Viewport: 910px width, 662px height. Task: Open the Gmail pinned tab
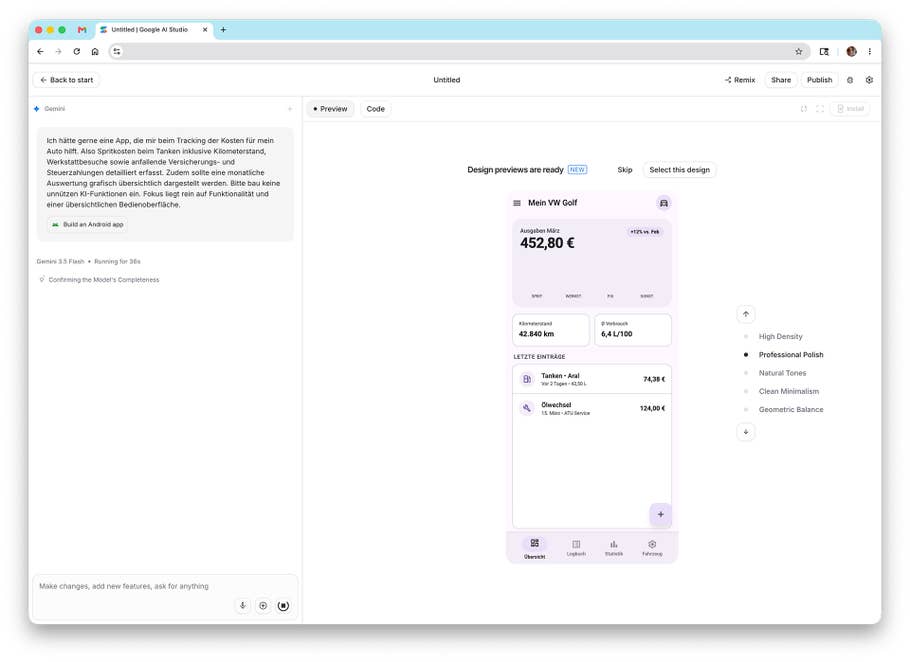(x=82, y=30)
